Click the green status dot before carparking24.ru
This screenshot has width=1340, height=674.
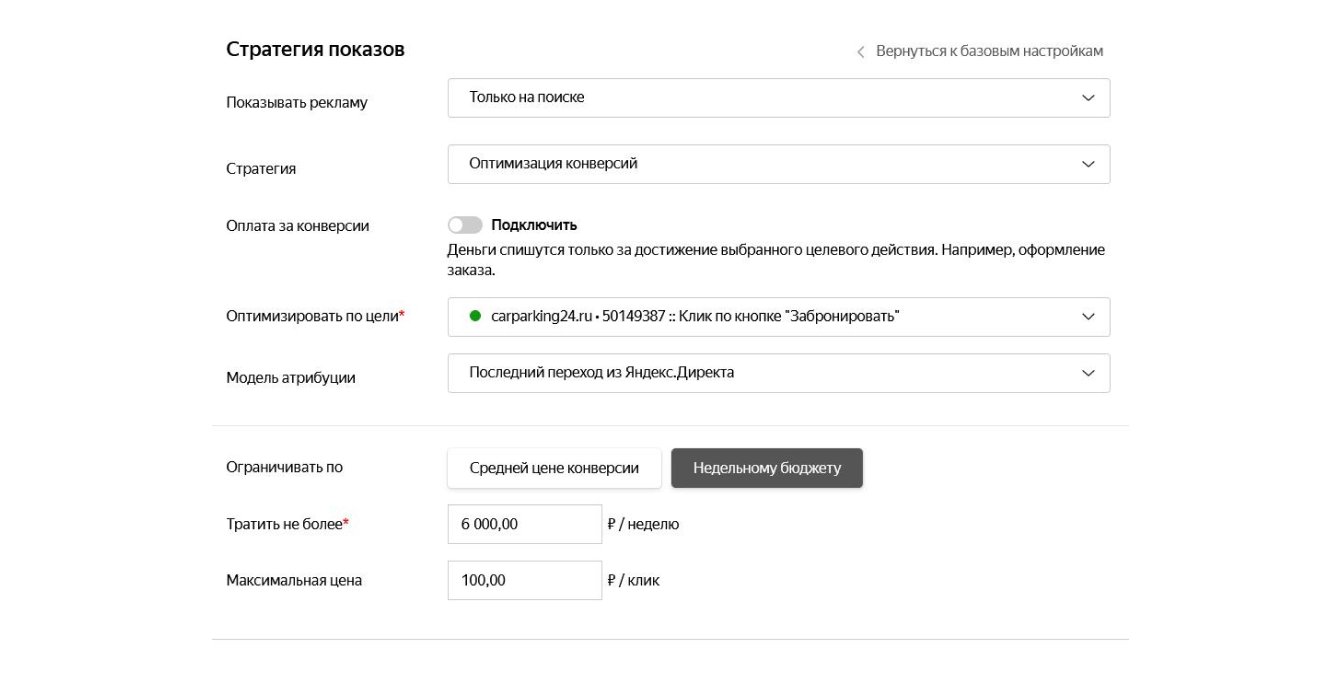(x=475, y=316)
